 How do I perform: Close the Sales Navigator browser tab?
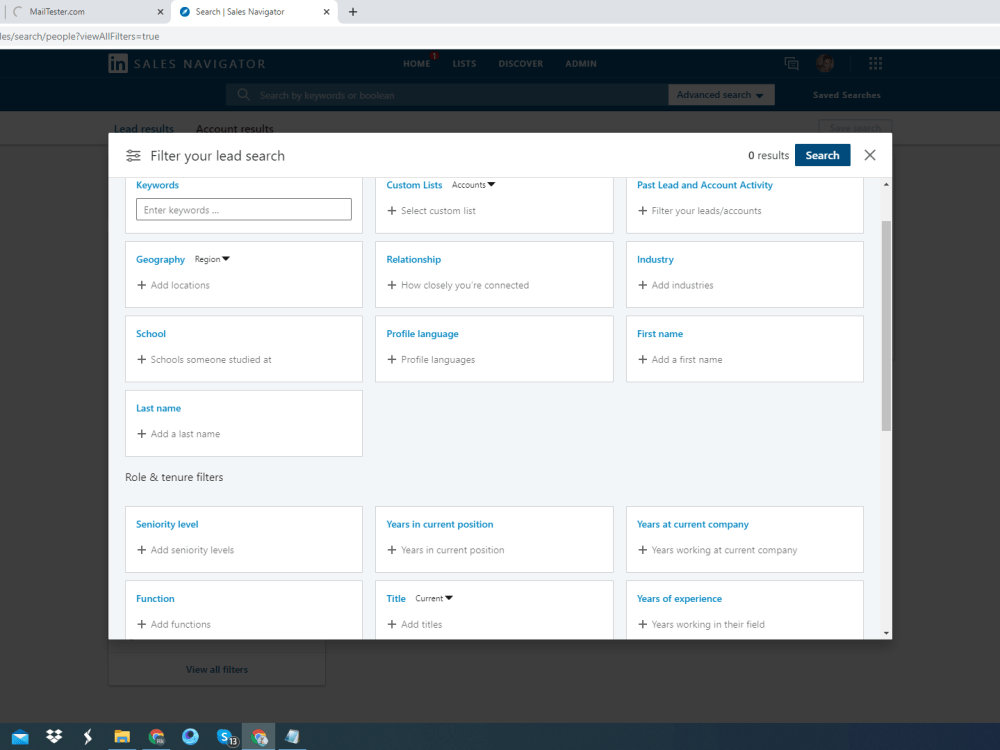click(x=327, y=11)
